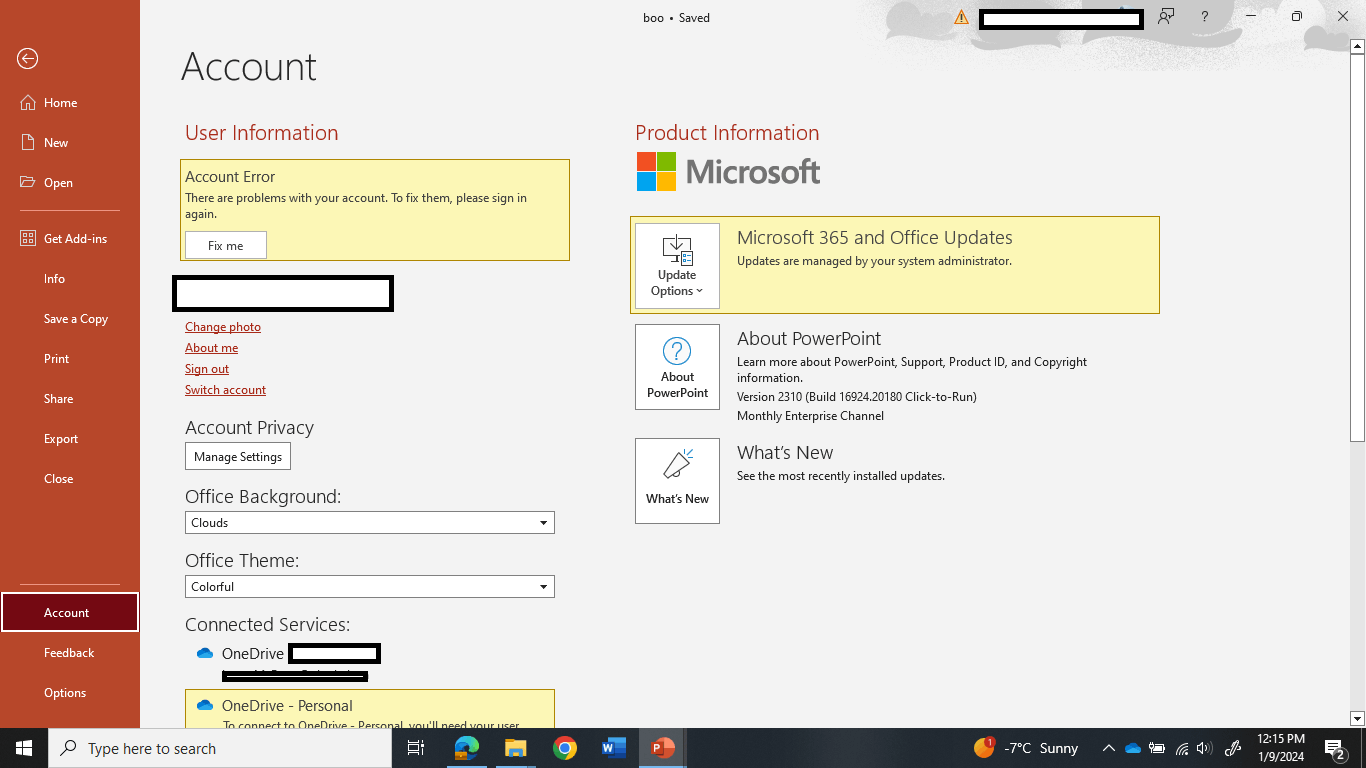Open the volume speaker tray icon

point(1204,748)
